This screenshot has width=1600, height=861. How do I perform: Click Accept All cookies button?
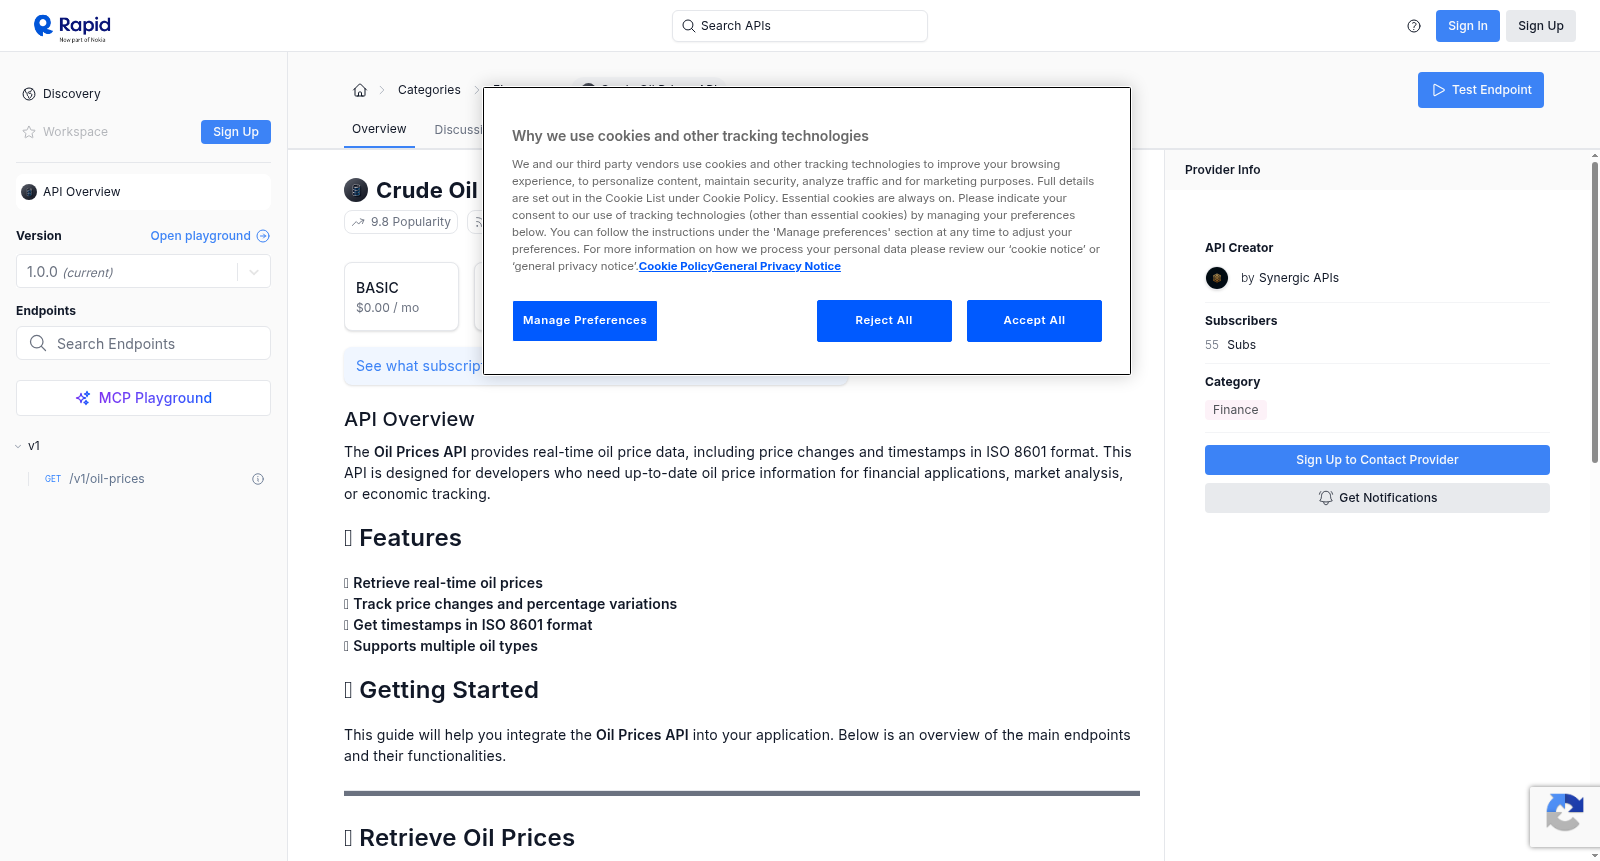pyautogui.click(x=1034, y=321)
